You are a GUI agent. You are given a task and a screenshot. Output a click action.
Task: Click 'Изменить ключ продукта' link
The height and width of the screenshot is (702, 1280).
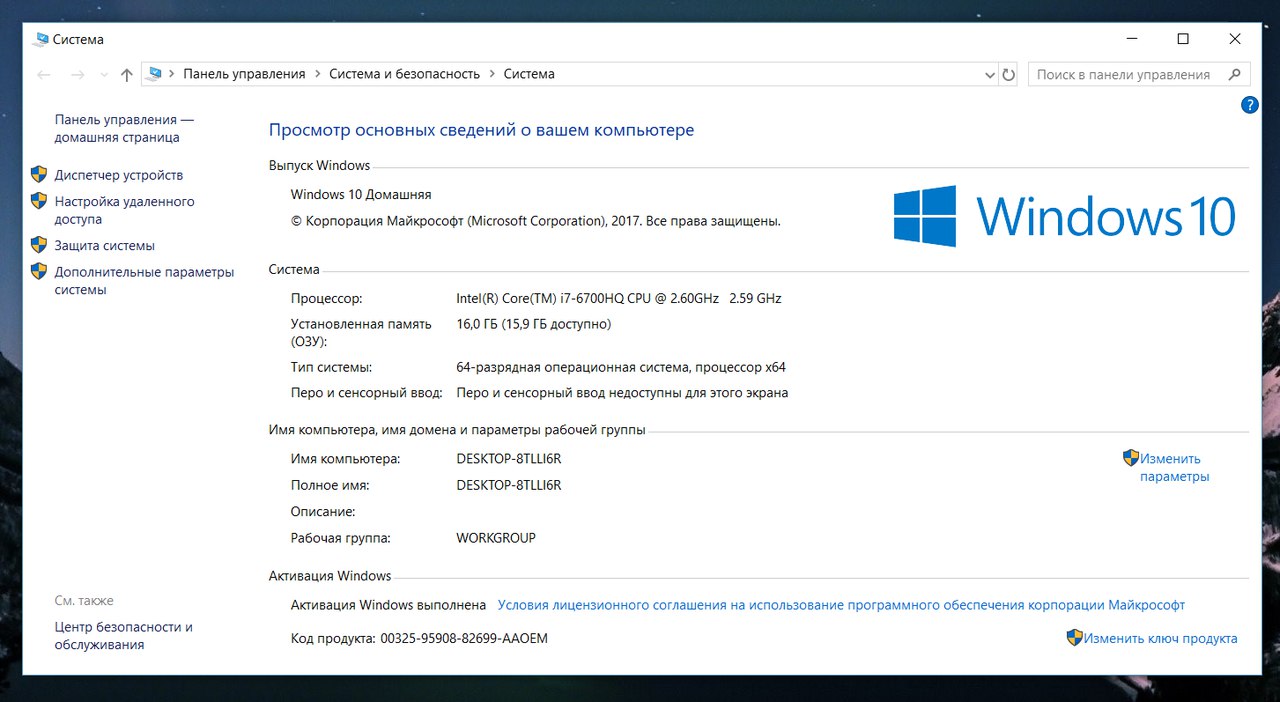(x=1161, y=638)
